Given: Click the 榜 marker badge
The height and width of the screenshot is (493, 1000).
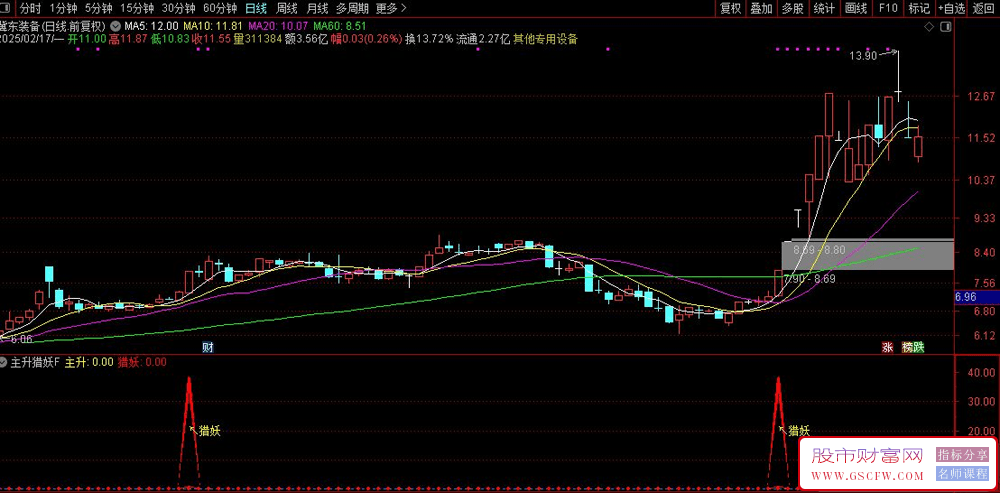Looking at the screenshot, I should (907, 348).
